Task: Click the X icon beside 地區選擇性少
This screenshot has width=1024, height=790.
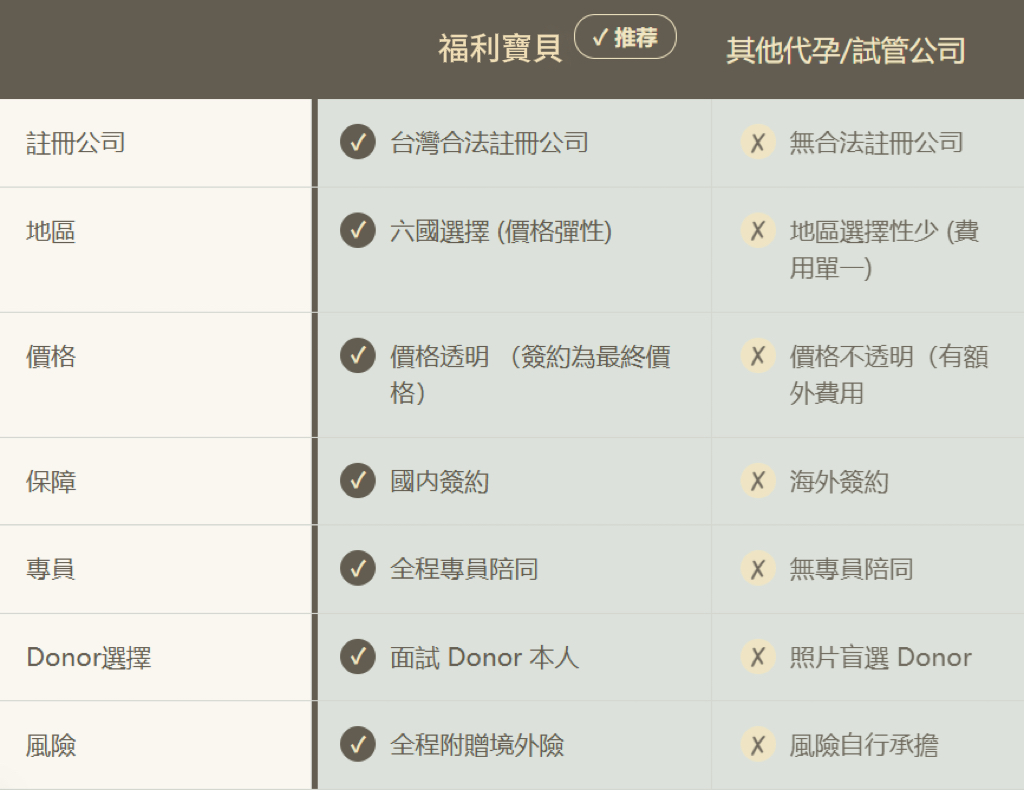Action: [x=758, y=231]
